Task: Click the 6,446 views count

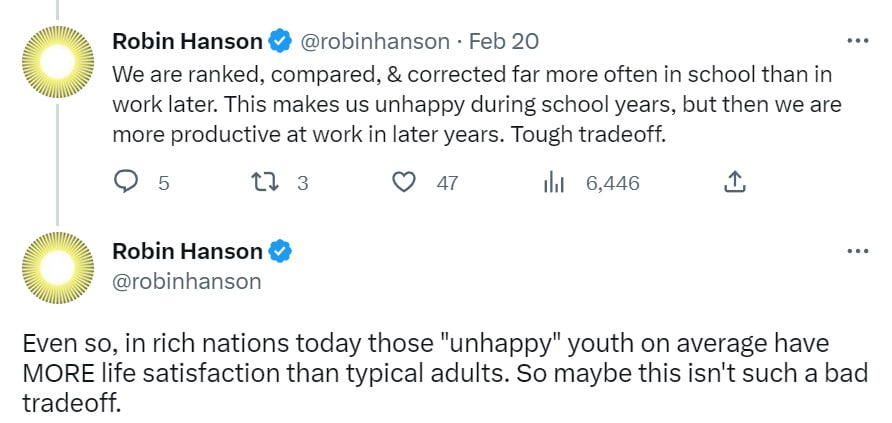Action: click(613, 183)
